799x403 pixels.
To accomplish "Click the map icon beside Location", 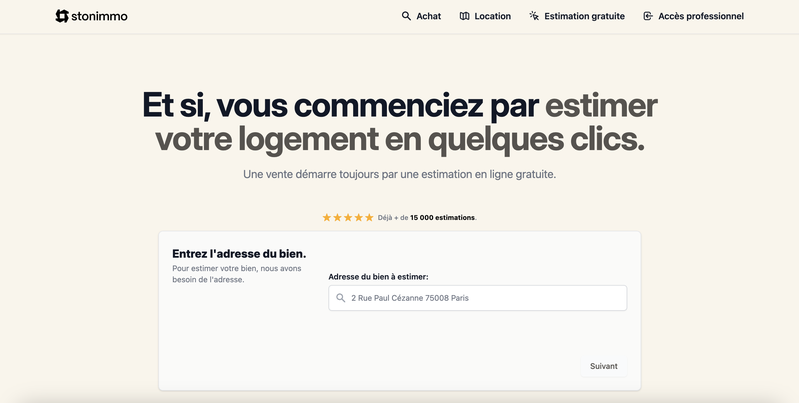I will pyautogui.click(x=464, y=16).
